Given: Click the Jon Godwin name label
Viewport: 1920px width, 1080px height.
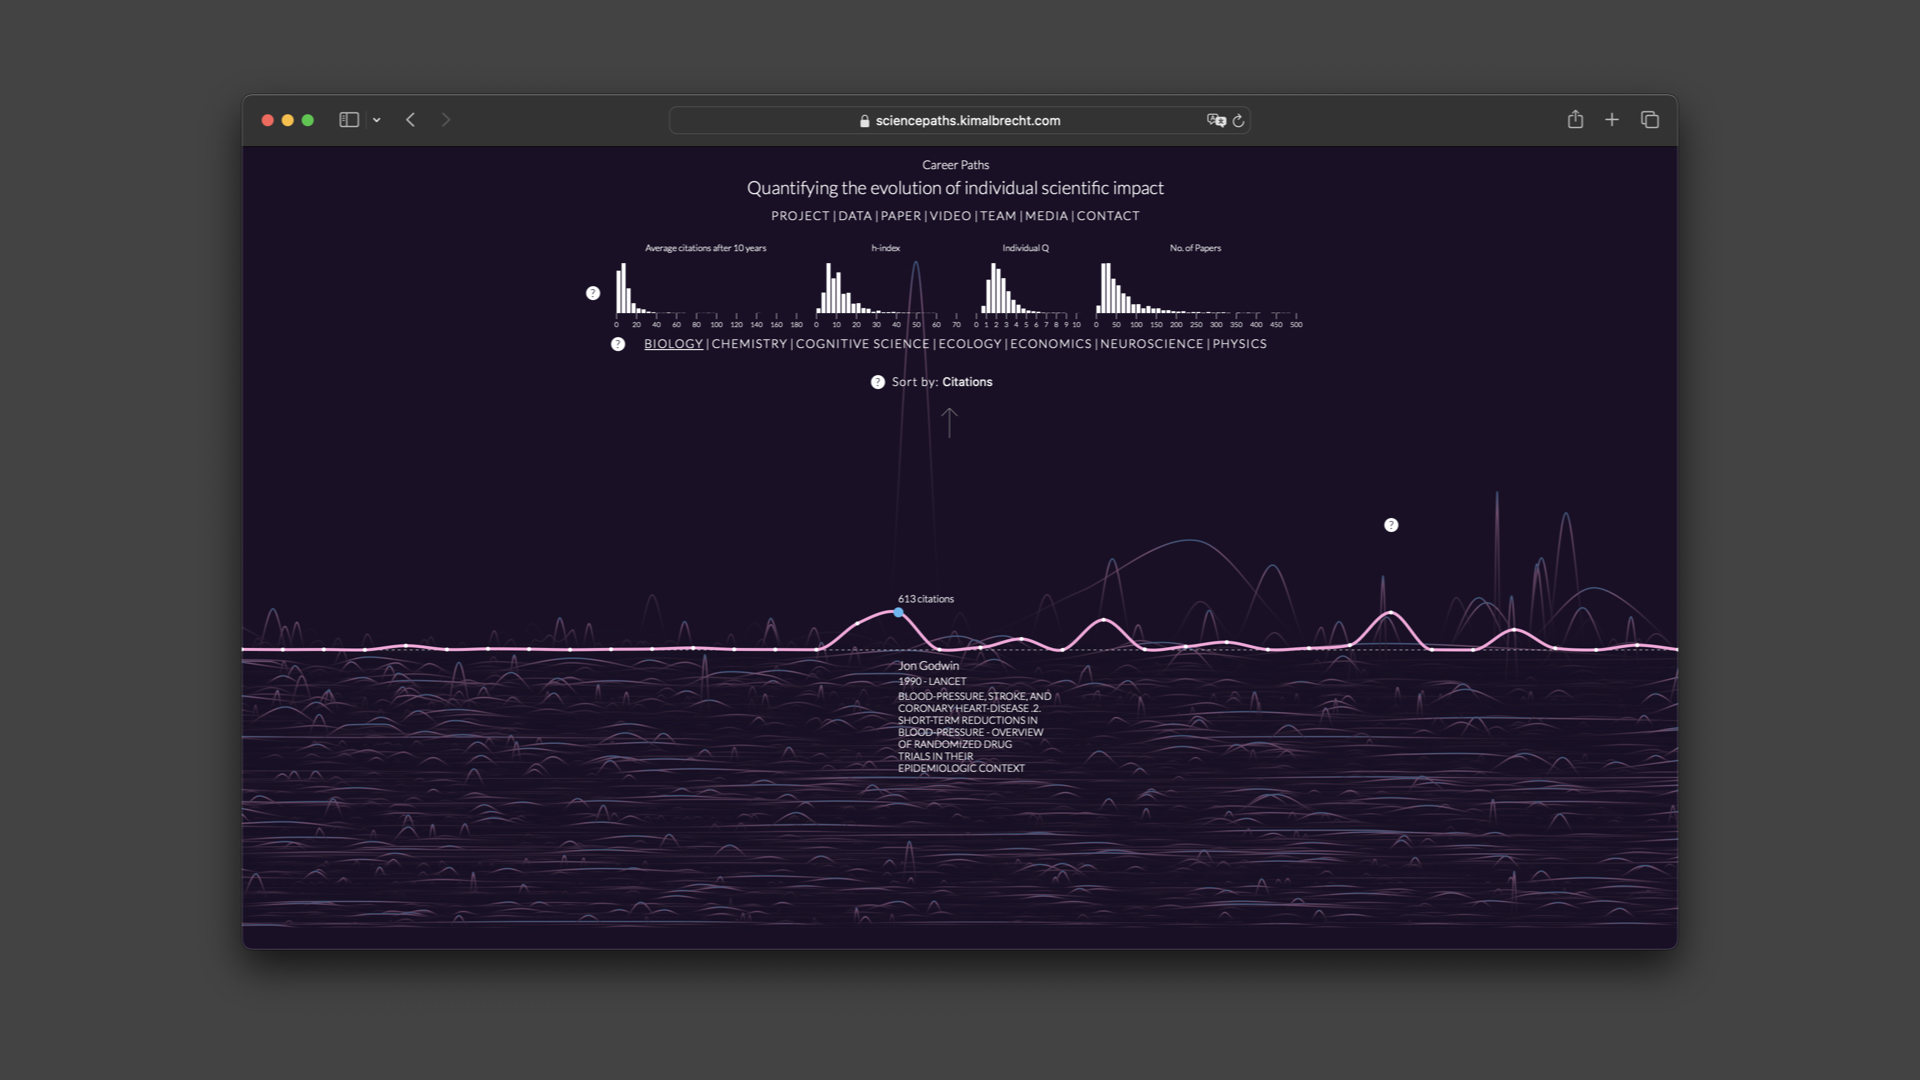Looking at the screenshot, I should pos(928,666).
